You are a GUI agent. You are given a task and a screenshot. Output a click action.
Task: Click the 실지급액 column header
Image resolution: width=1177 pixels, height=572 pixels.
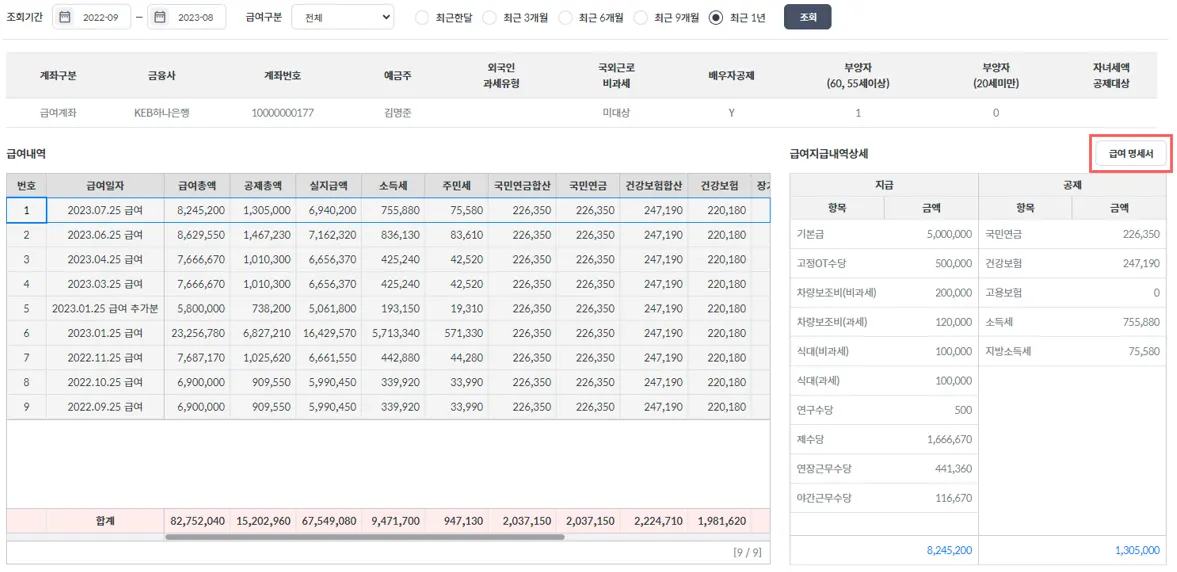[328, 185]
